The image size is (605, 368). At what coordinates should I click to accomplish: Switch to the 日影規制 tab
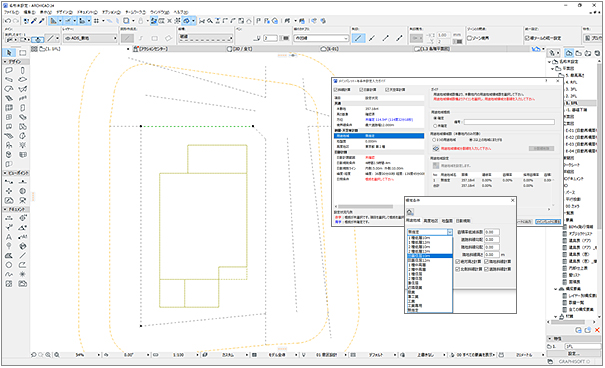463,221
